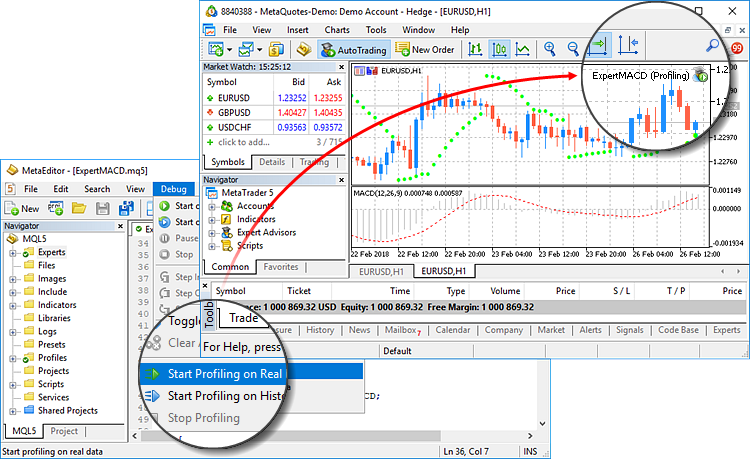Click 'click to add...' in Market Watch
Viewport: 750px width, 459px height.
(244, 142)
